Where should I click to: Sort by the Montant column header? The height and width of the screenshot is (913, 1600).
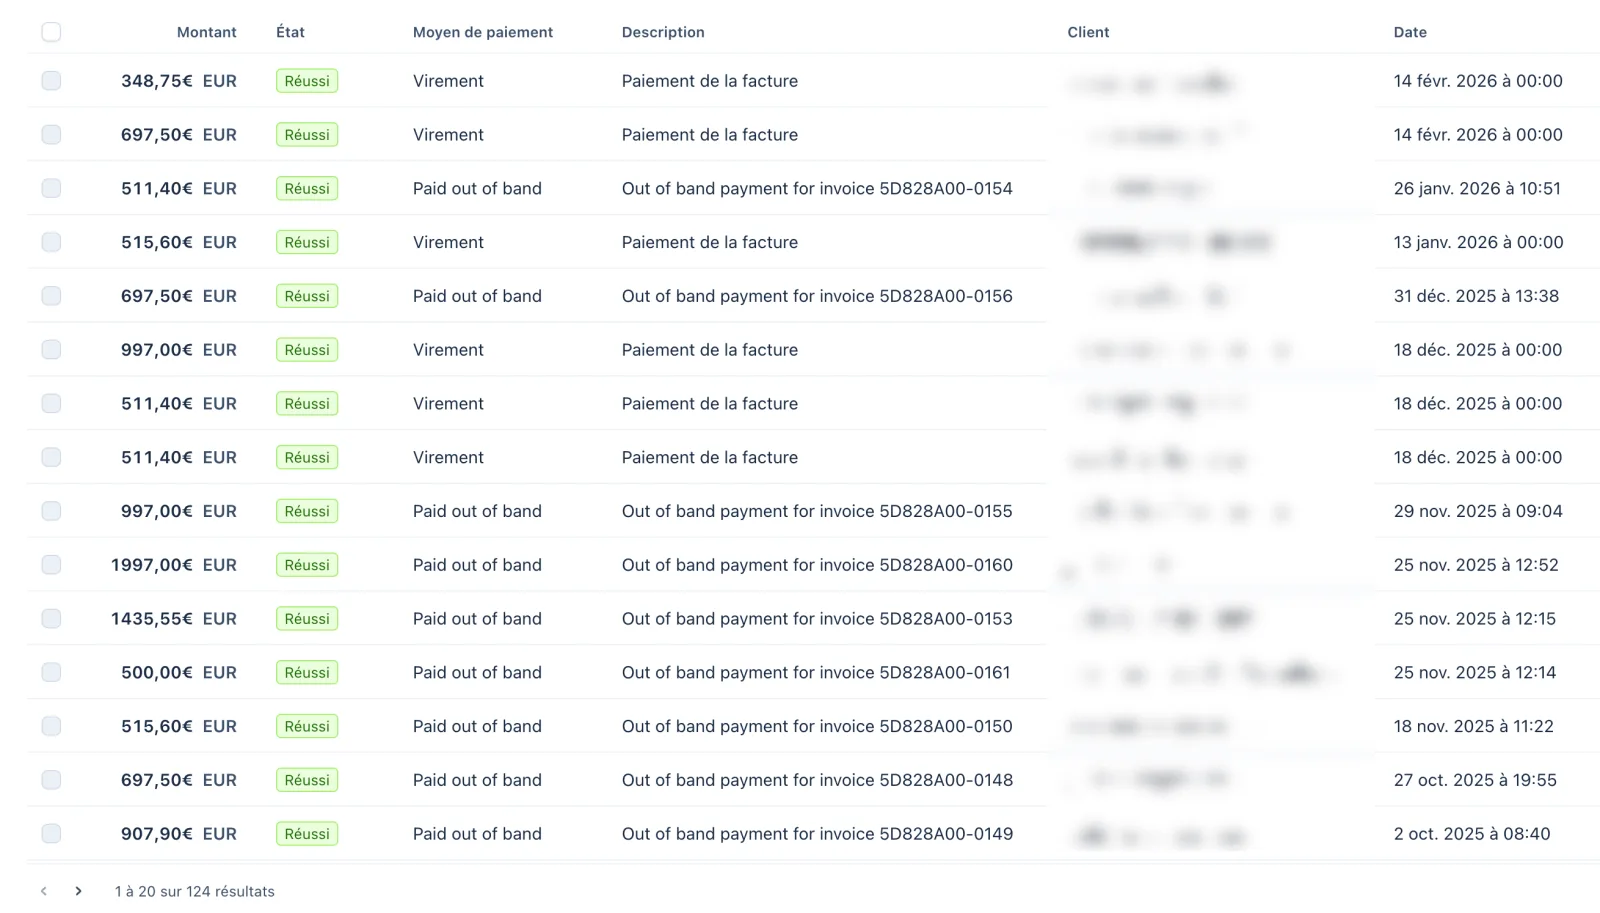click(x=207, y=32)
